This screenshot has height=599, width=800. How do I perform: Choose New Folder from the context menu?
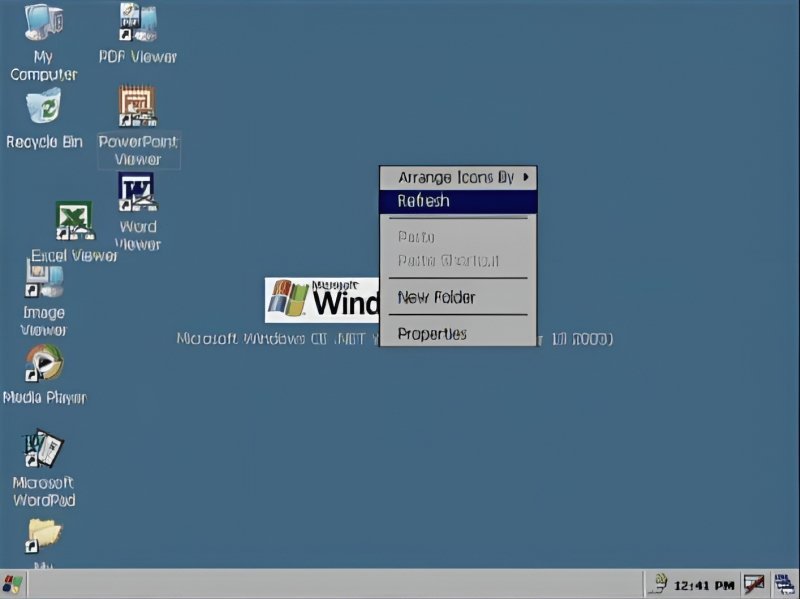(x=458, y=297)
